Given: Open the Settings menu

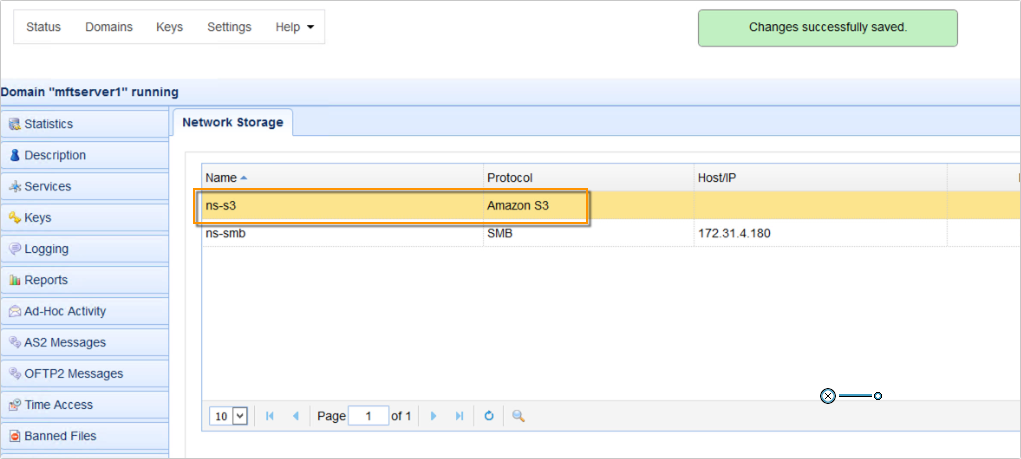Looking at the screenshot, I should tap(229, 27).
